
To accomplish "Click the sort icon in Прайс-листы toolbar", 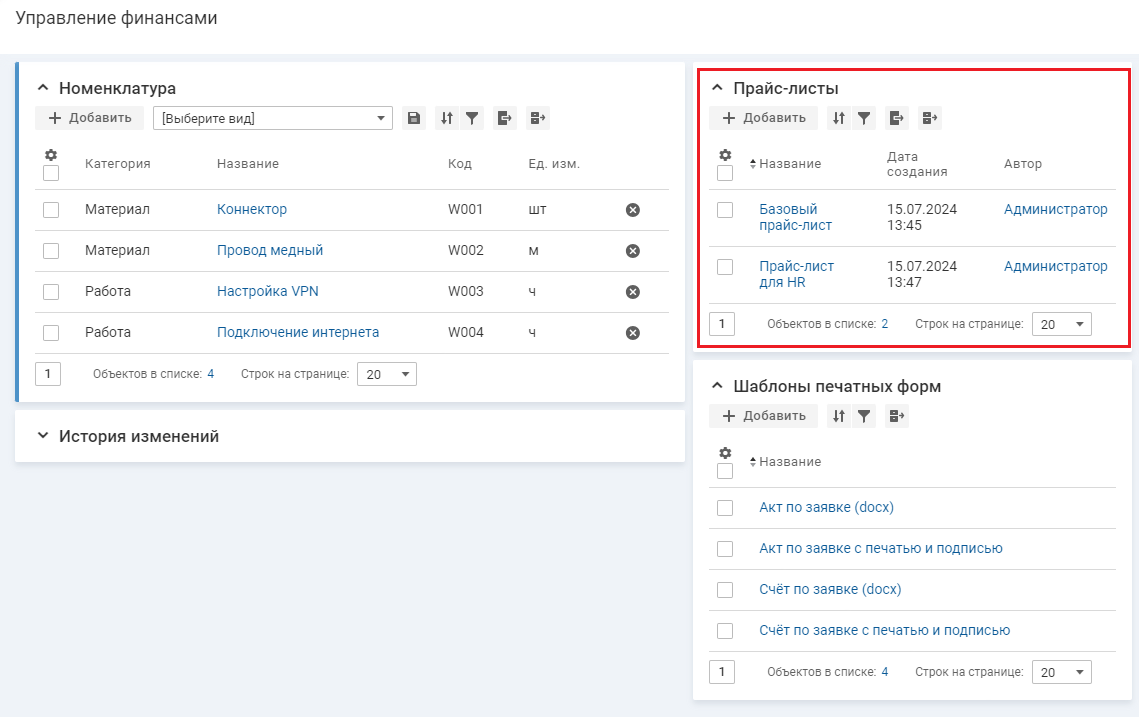I will 839,118.
